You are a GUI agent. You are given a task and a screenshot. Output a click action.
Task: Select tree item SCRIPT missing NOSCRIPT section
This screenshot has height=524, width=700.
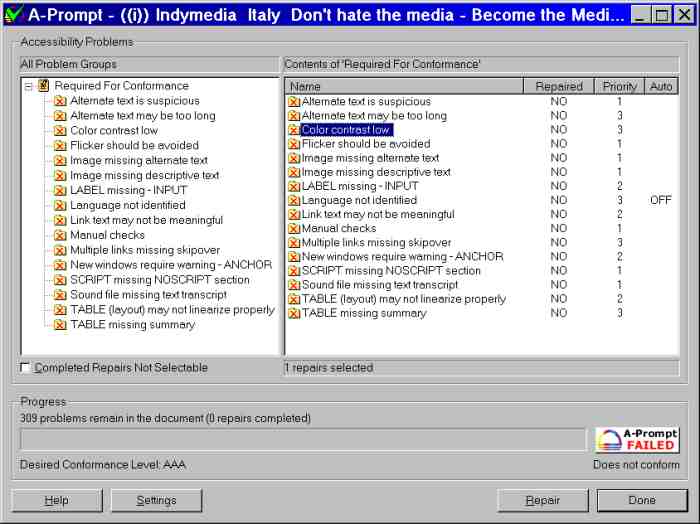(x=160, y=280)
